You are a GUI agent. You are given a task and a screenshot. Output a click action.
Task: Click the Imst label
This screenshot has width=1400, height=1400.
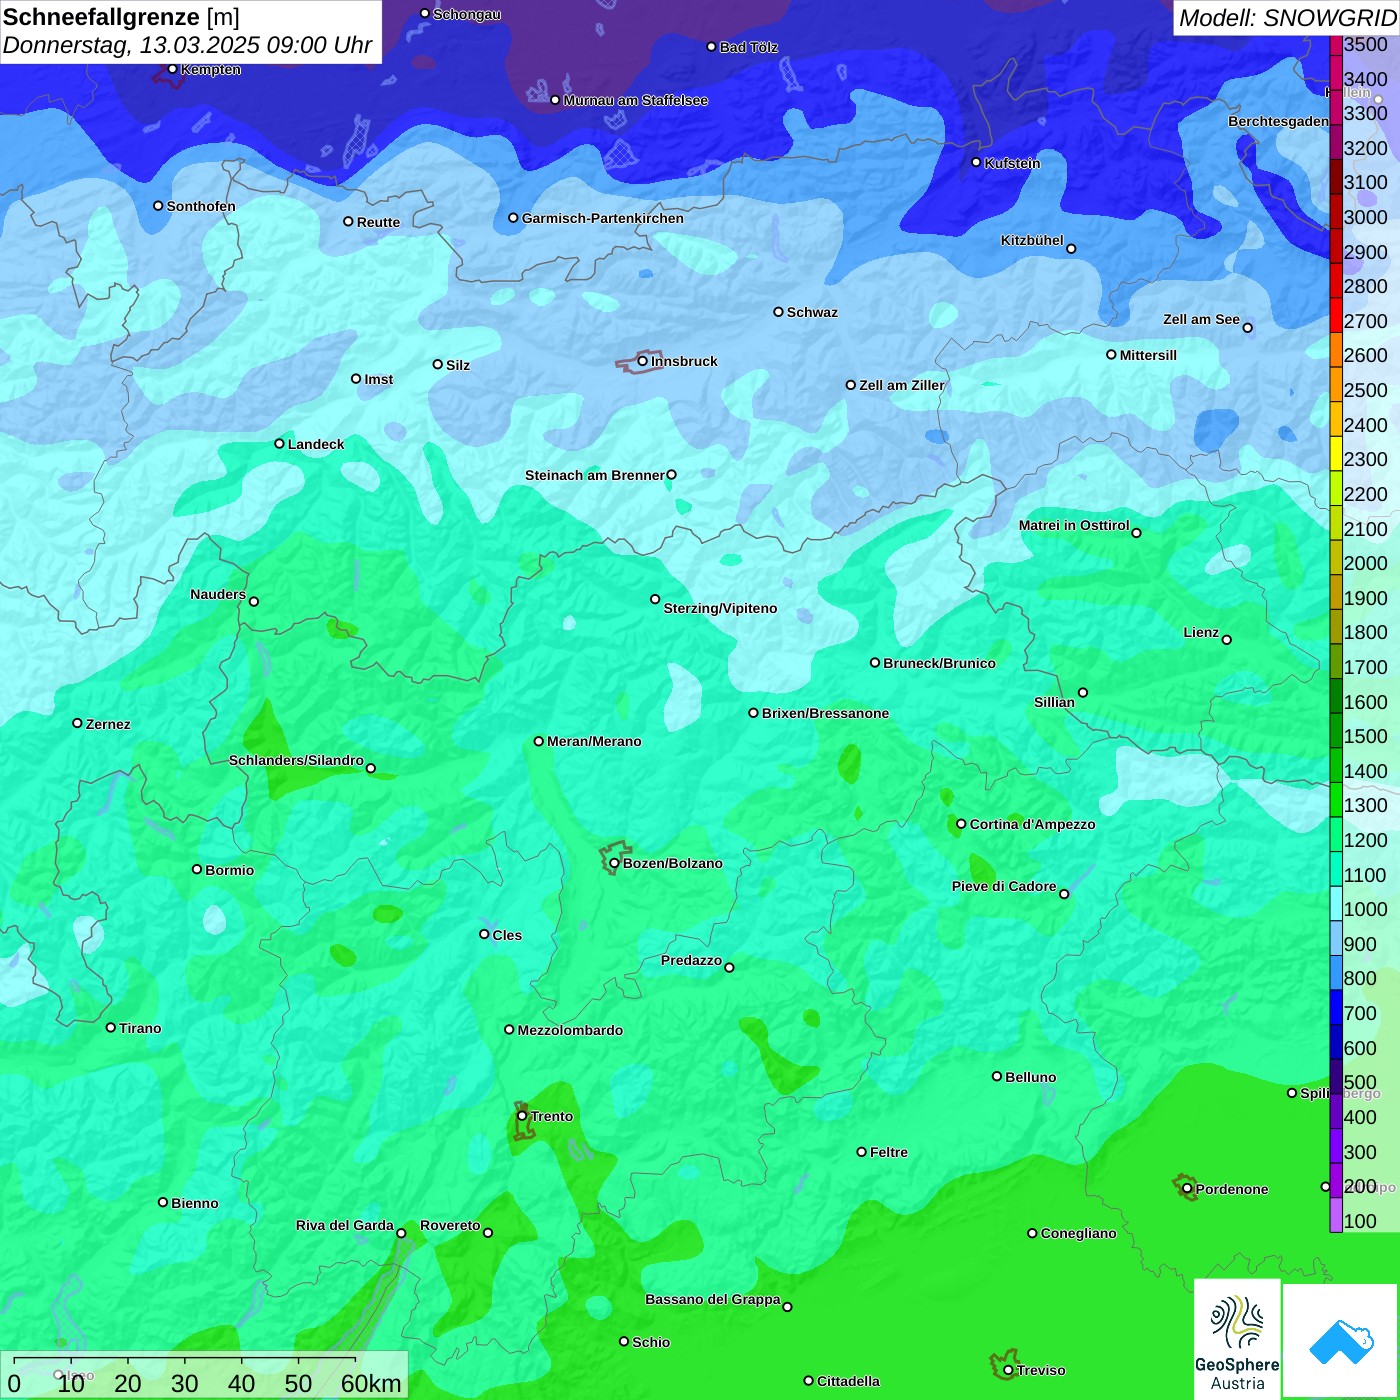point(378,379)
